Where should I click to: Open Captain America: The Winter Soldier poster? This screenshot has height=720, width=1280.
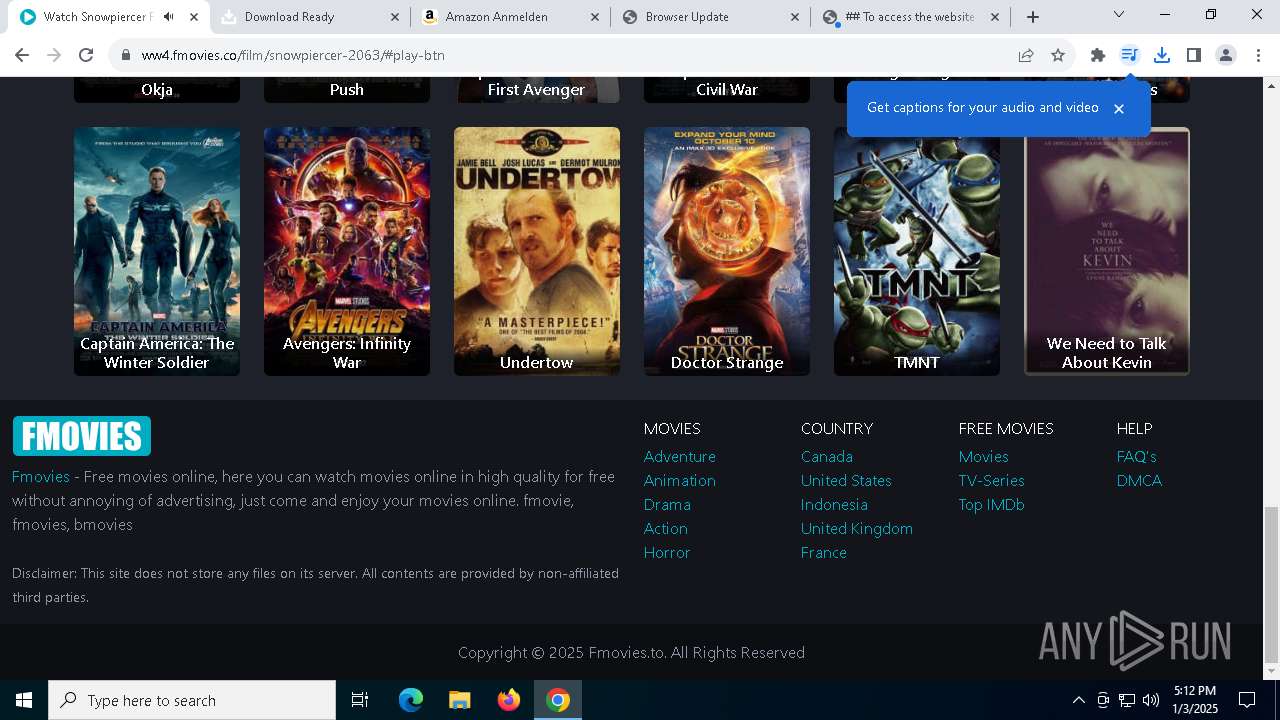pos(157,251)
